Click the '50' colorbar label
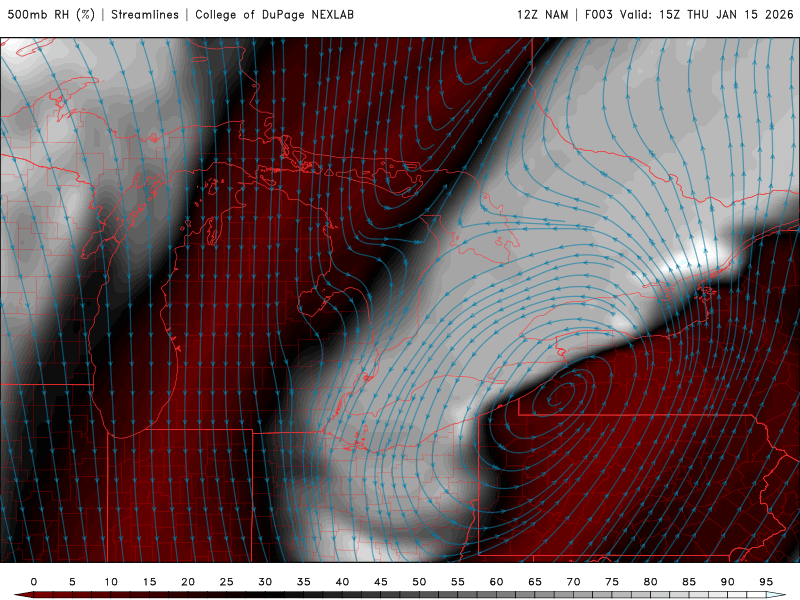 click(419, 582)
